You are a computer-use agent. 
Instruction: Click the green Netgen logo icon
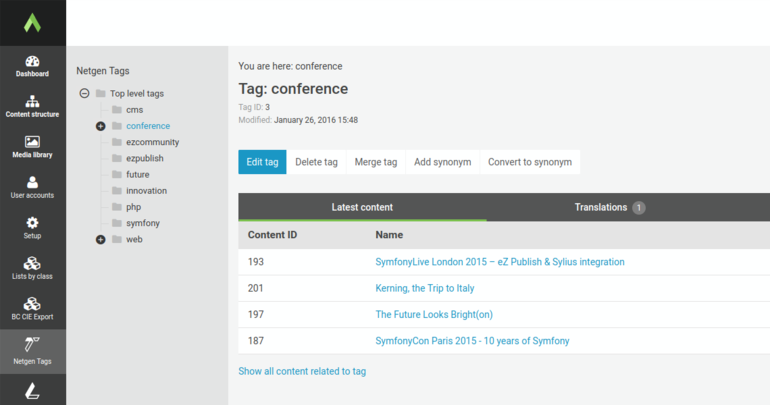coord(32,23)
